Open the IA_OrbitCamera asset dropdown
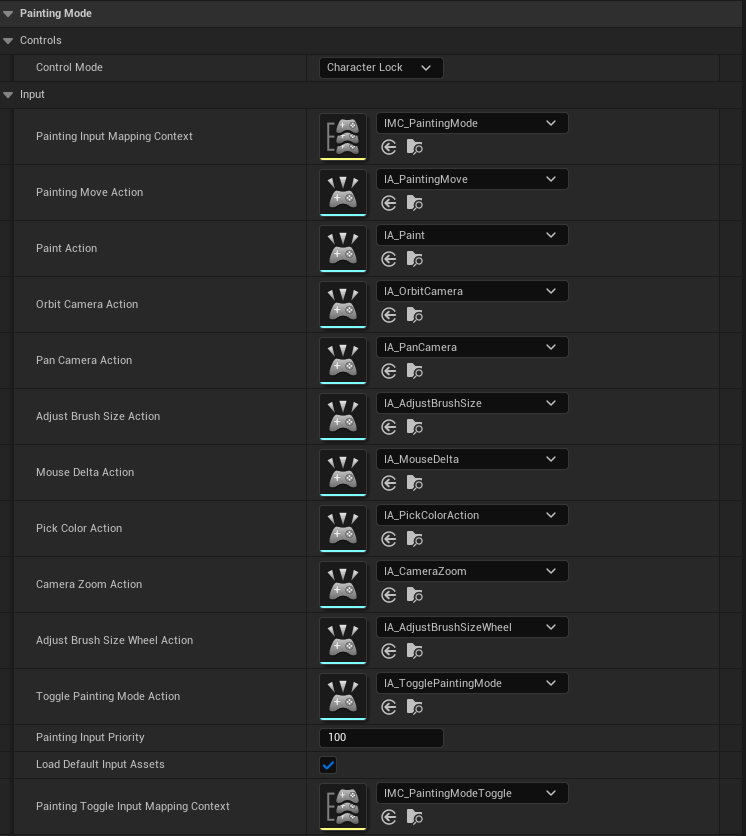The image size is (746, 836). point(472,291)
